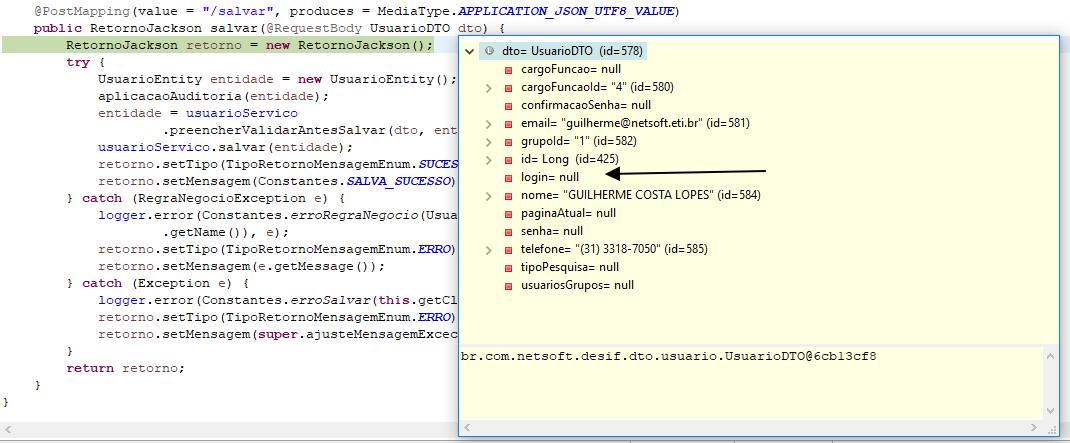The width and height of the screenshot is (1070, 443).
Task: Expand the nome field node
Action: (488, 195)
